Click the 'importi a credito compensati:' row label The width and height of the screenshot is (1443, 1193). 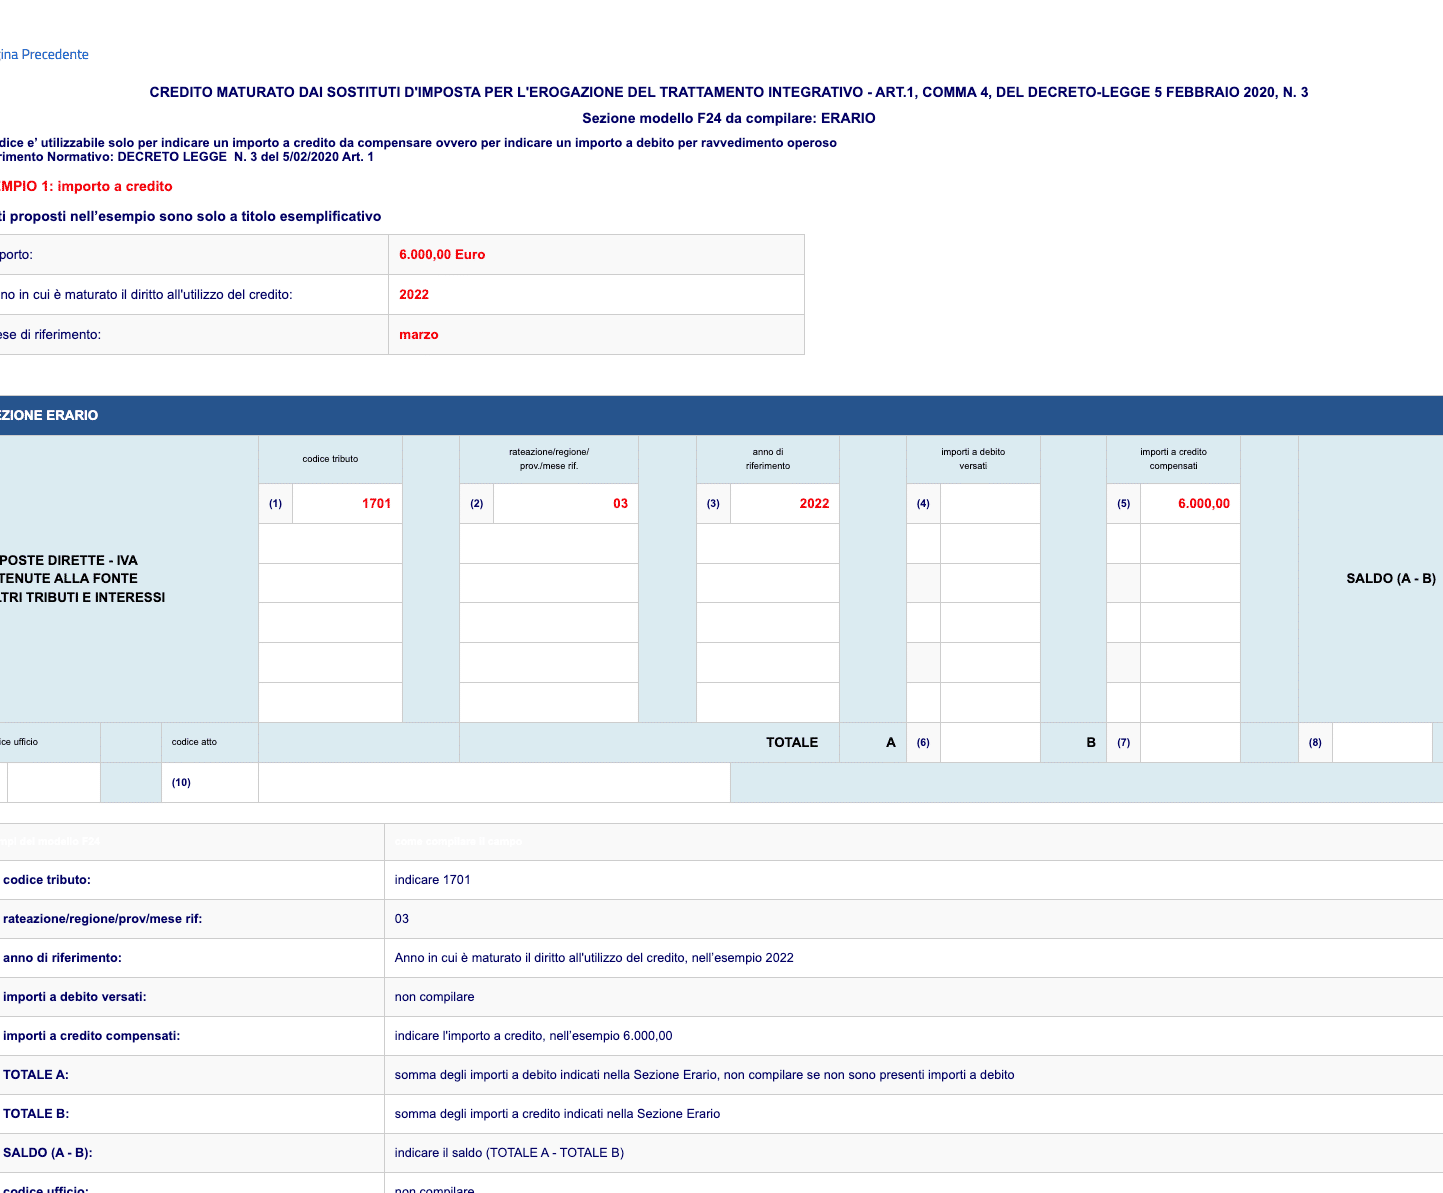[x=91, y=1036]
